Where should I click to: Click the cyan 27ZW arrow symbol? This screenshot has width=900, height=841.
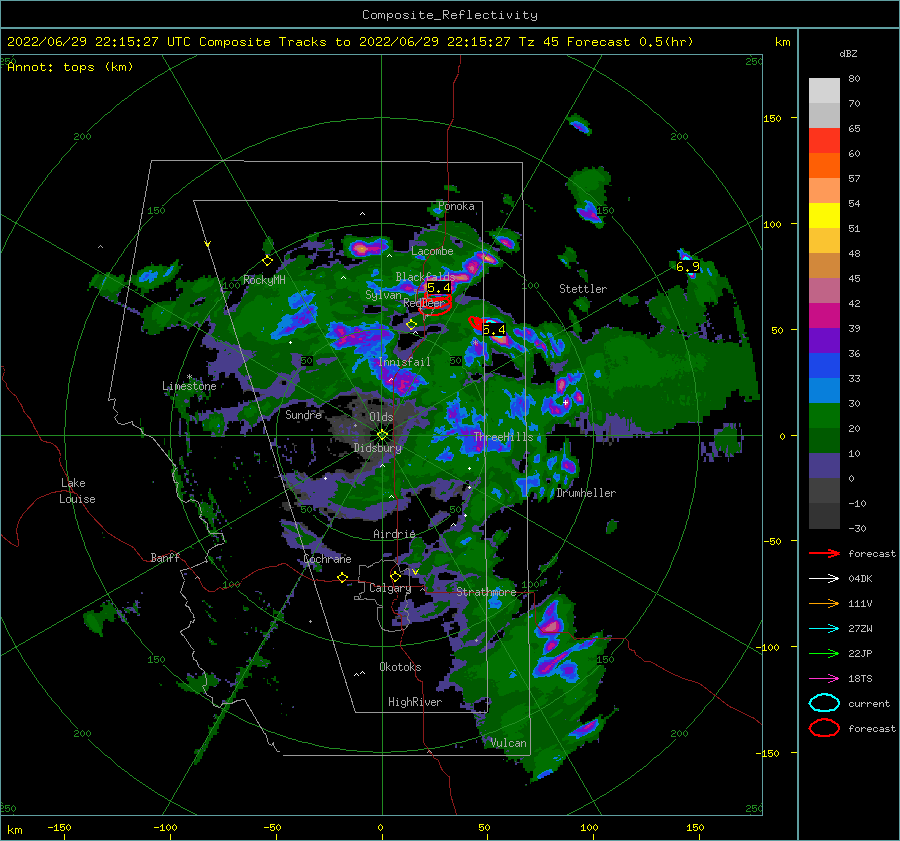(824, 629)
